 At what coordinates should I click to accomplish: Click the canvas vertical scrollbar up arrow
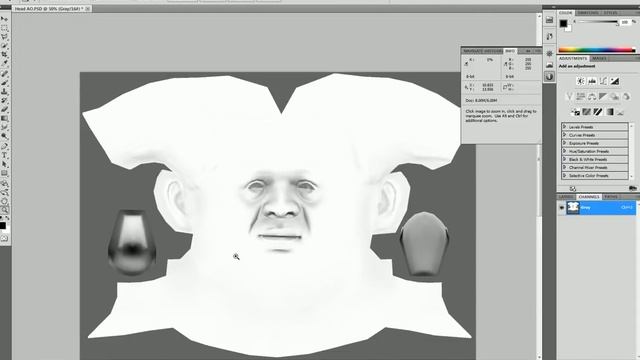539,17
